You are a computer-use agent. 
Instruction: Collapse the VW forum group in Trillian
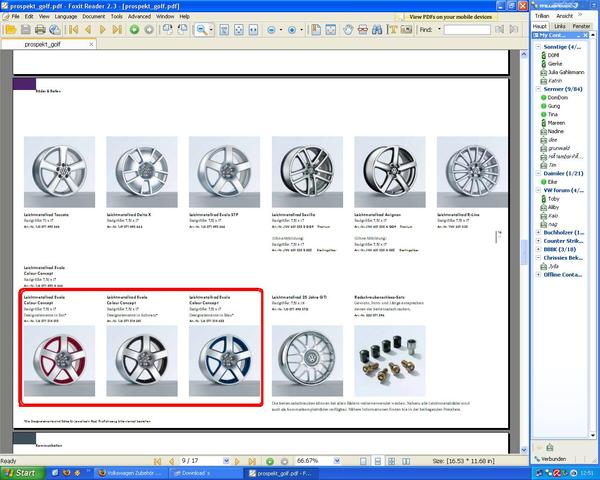coord(538,190)
